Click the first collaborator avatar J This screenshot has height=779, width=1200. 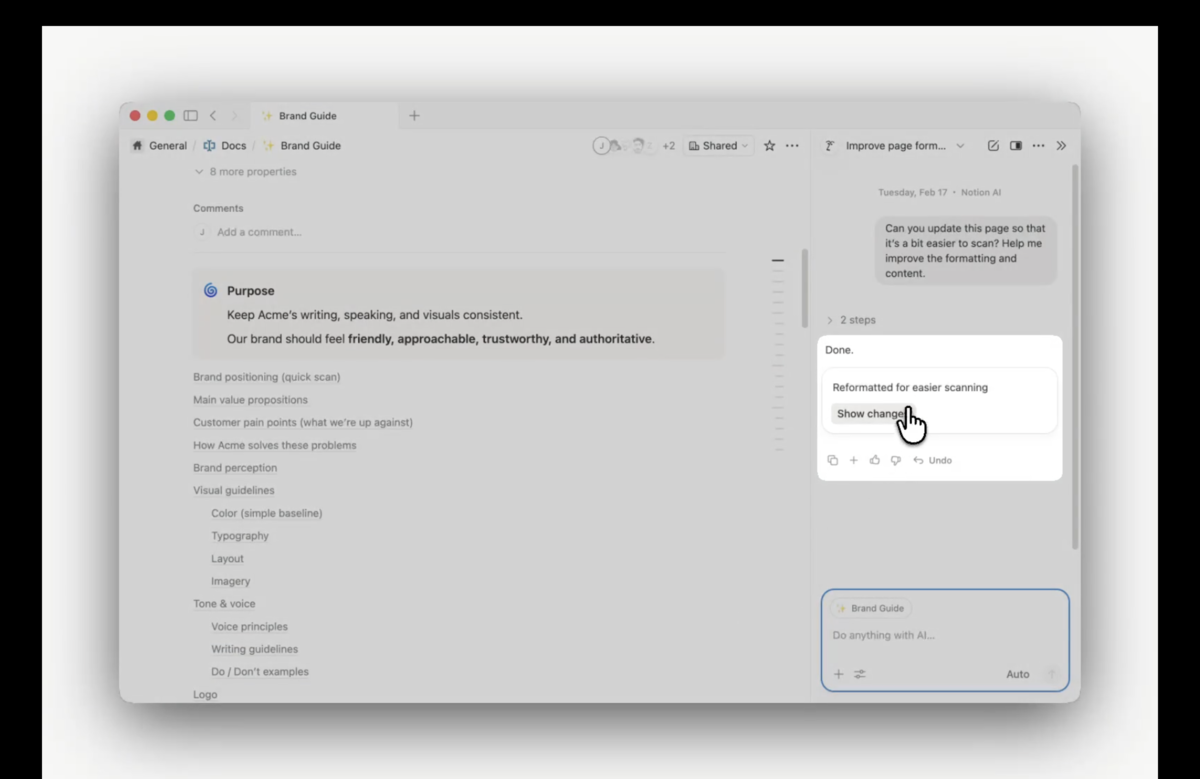(601, 146)
